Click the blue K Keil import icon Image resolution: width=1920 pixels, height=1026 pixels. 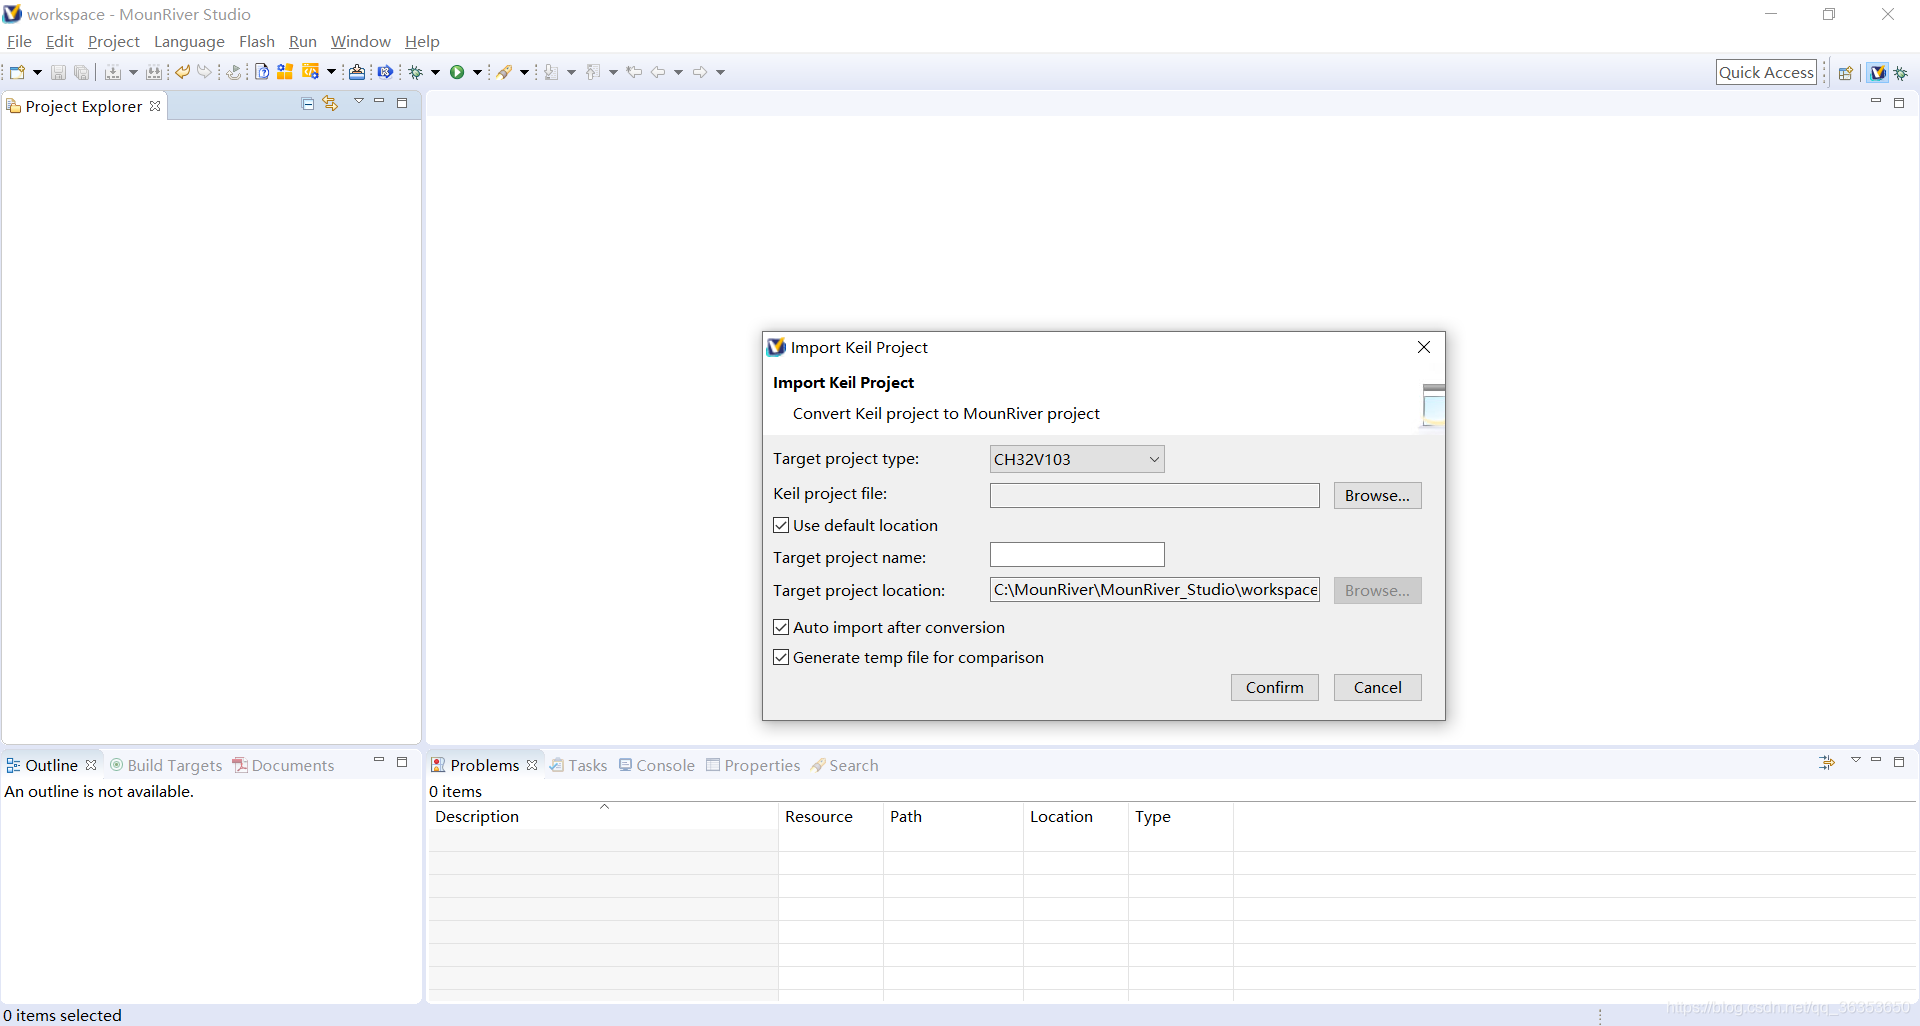385,72
